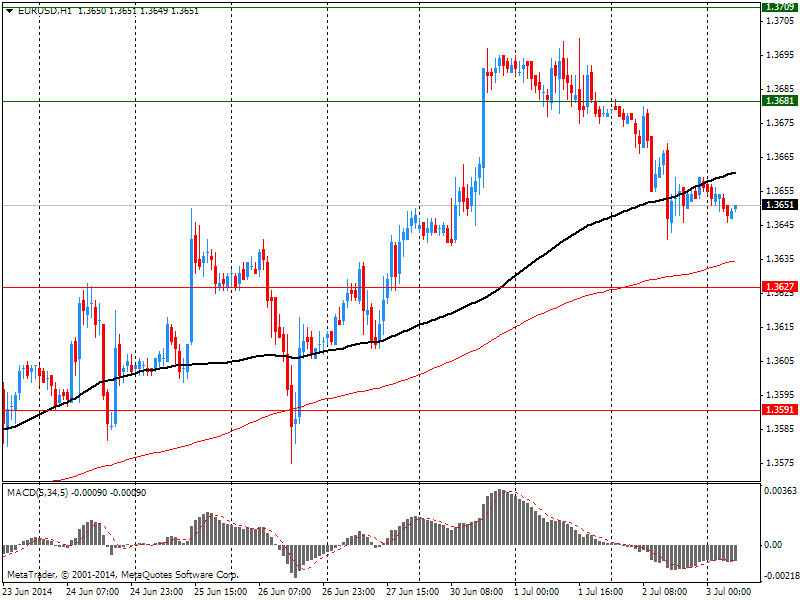This screenshot has height=600, width=800.
Task: Click the 1.3655 value on price axis
Action: [780, 191]
